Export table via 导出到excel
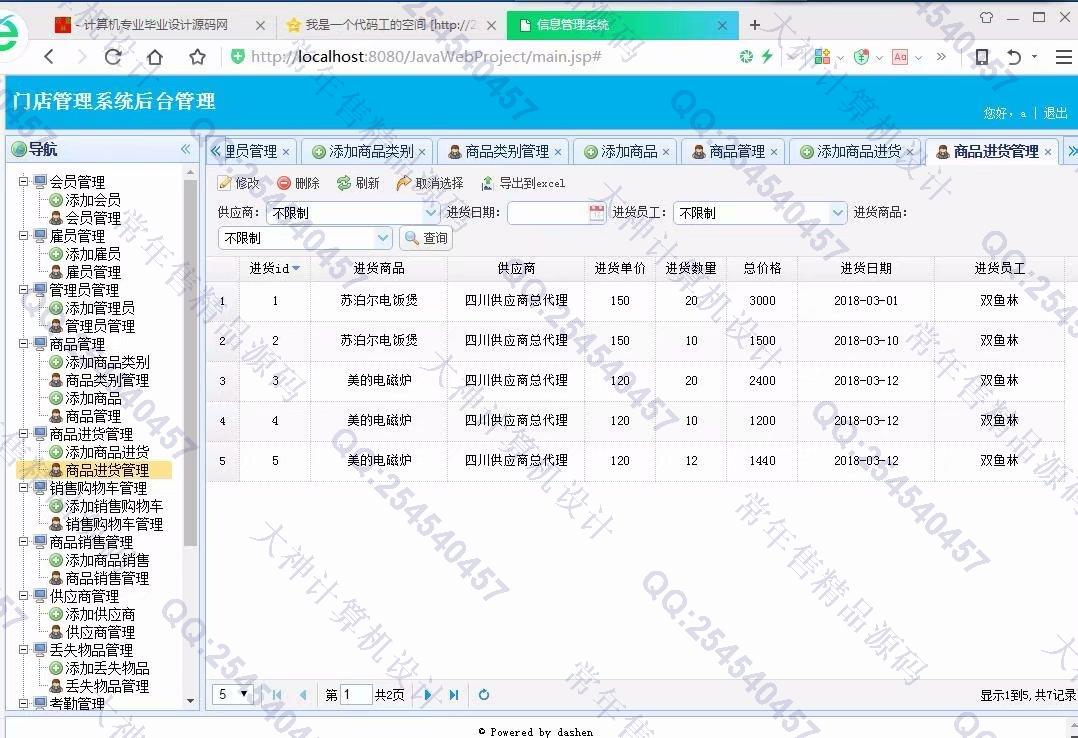Image resolution: width=1078 pixels, height=738 pixels. click(523, 183)
